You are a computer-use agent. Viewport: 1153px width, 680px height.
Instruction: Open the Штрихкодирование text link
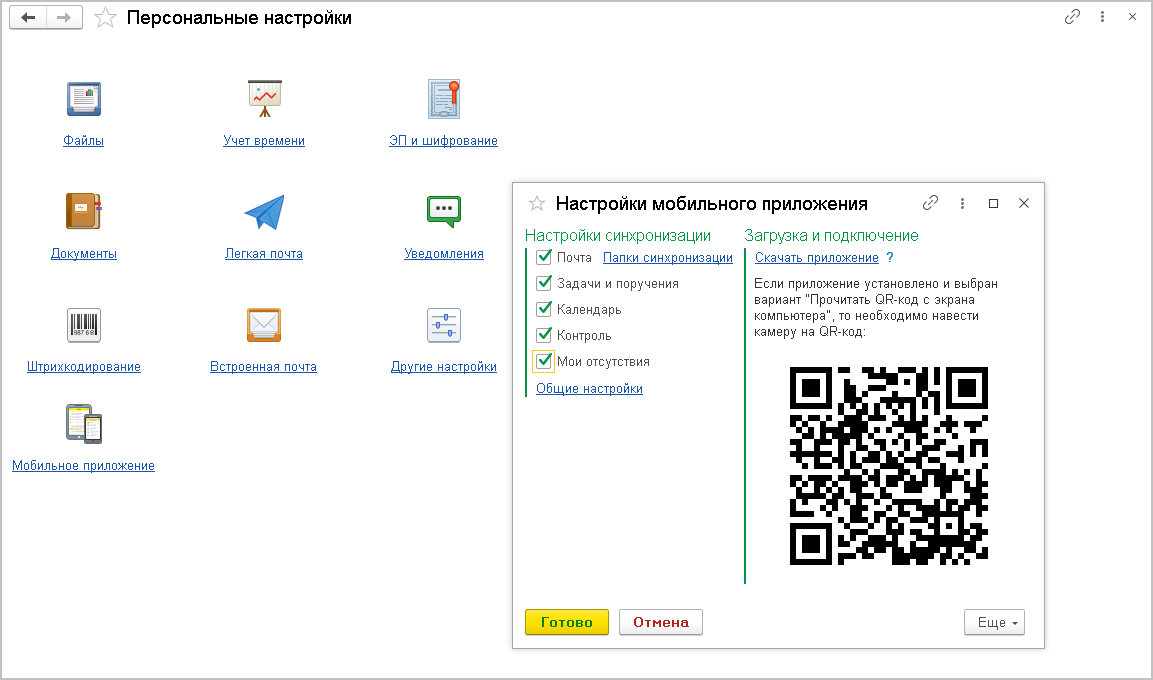(x=84, y=367)
